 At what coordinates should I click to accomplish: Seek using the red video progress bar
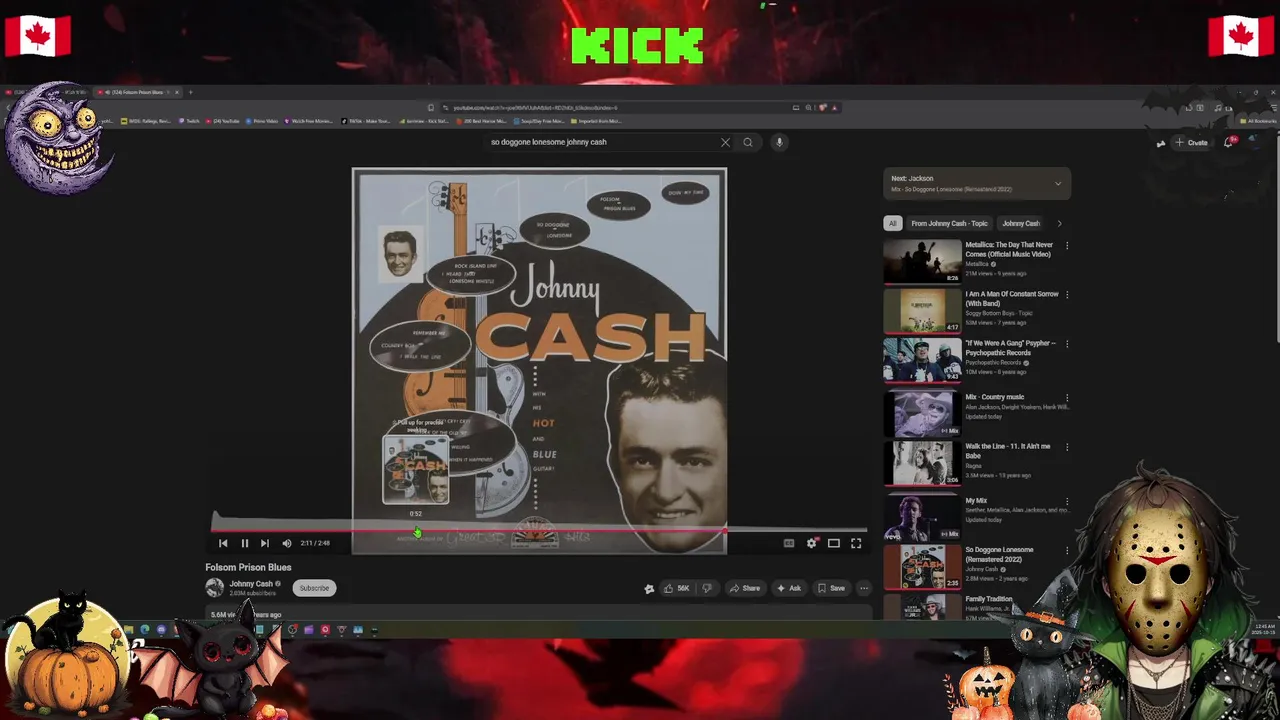tap(540, 530)
